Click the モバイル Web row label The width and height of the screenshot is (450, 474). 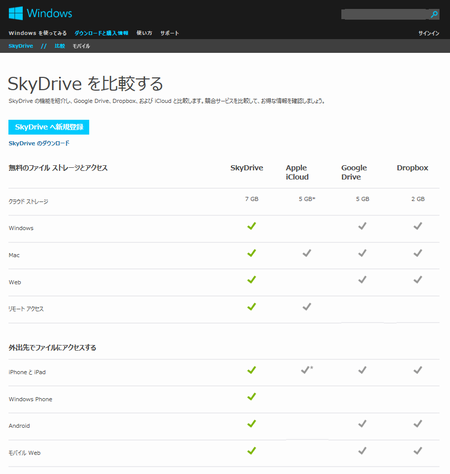point(24,453)
